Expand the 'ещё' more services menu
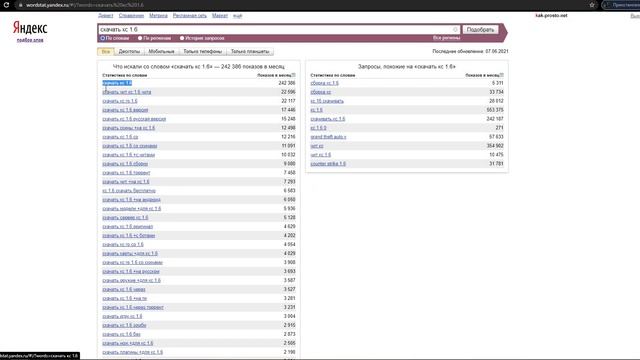 pos(238,16)
